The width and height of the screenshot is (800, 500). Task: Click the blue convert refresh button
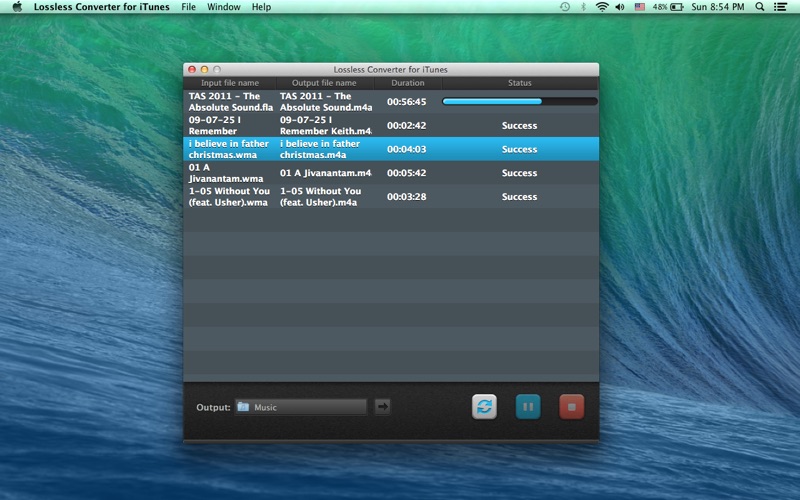pos(484,407)
